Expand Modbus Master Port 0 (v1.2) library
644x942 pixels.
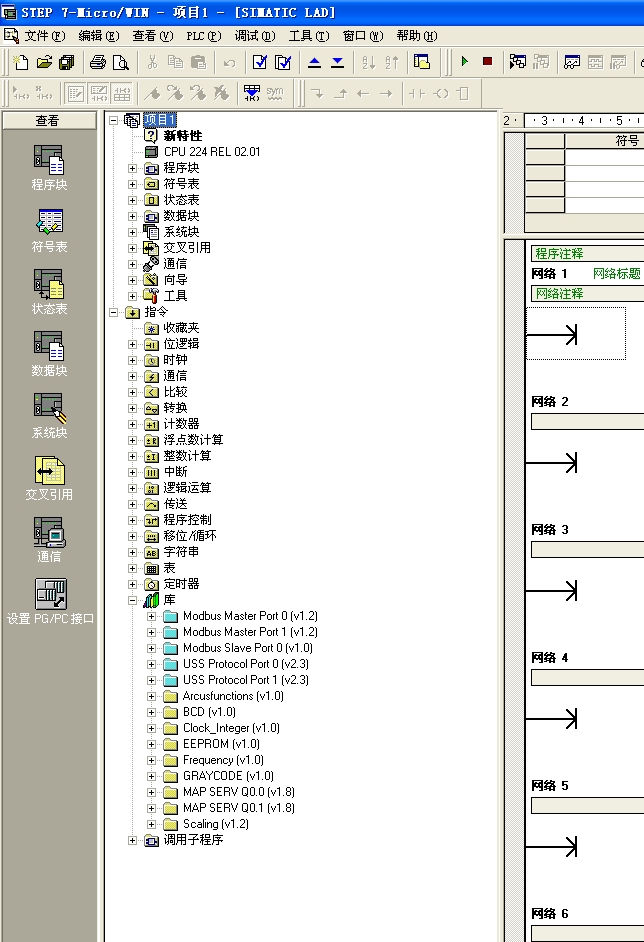(x=151, y=616)
